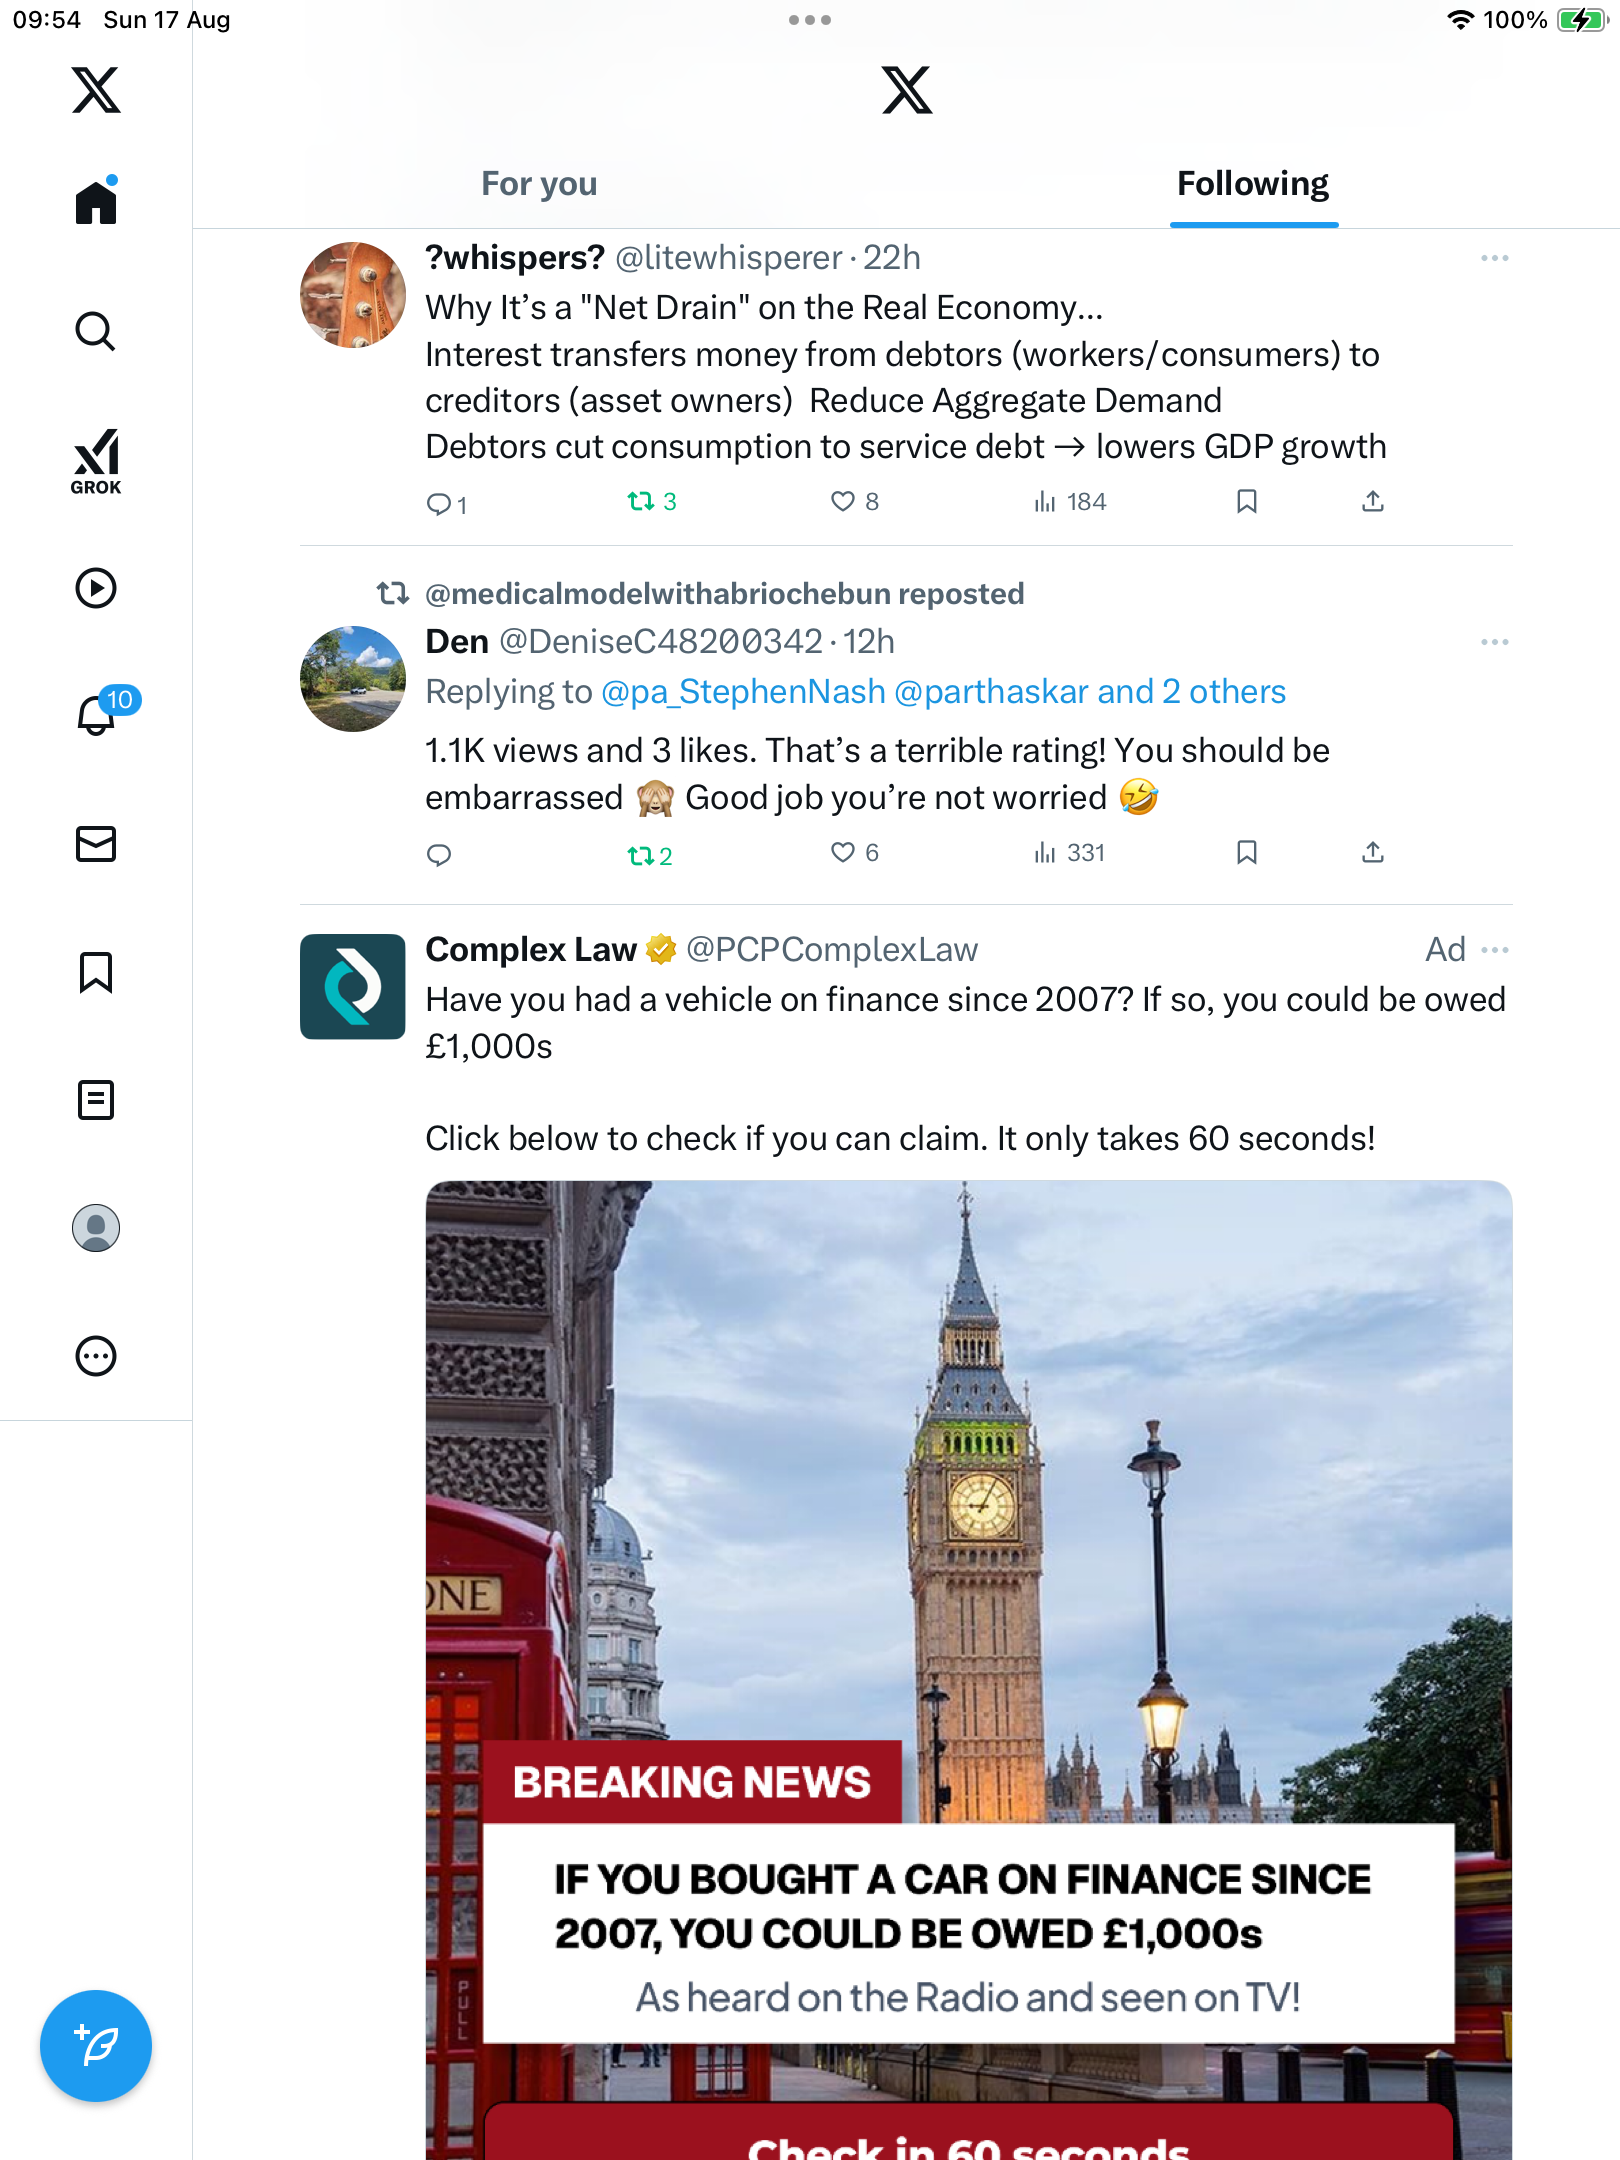Image resolution: width=1620 pixels, height=2160 pixels.
Task: Open more options on Complex Law ad
Action: coord(1494,950)
